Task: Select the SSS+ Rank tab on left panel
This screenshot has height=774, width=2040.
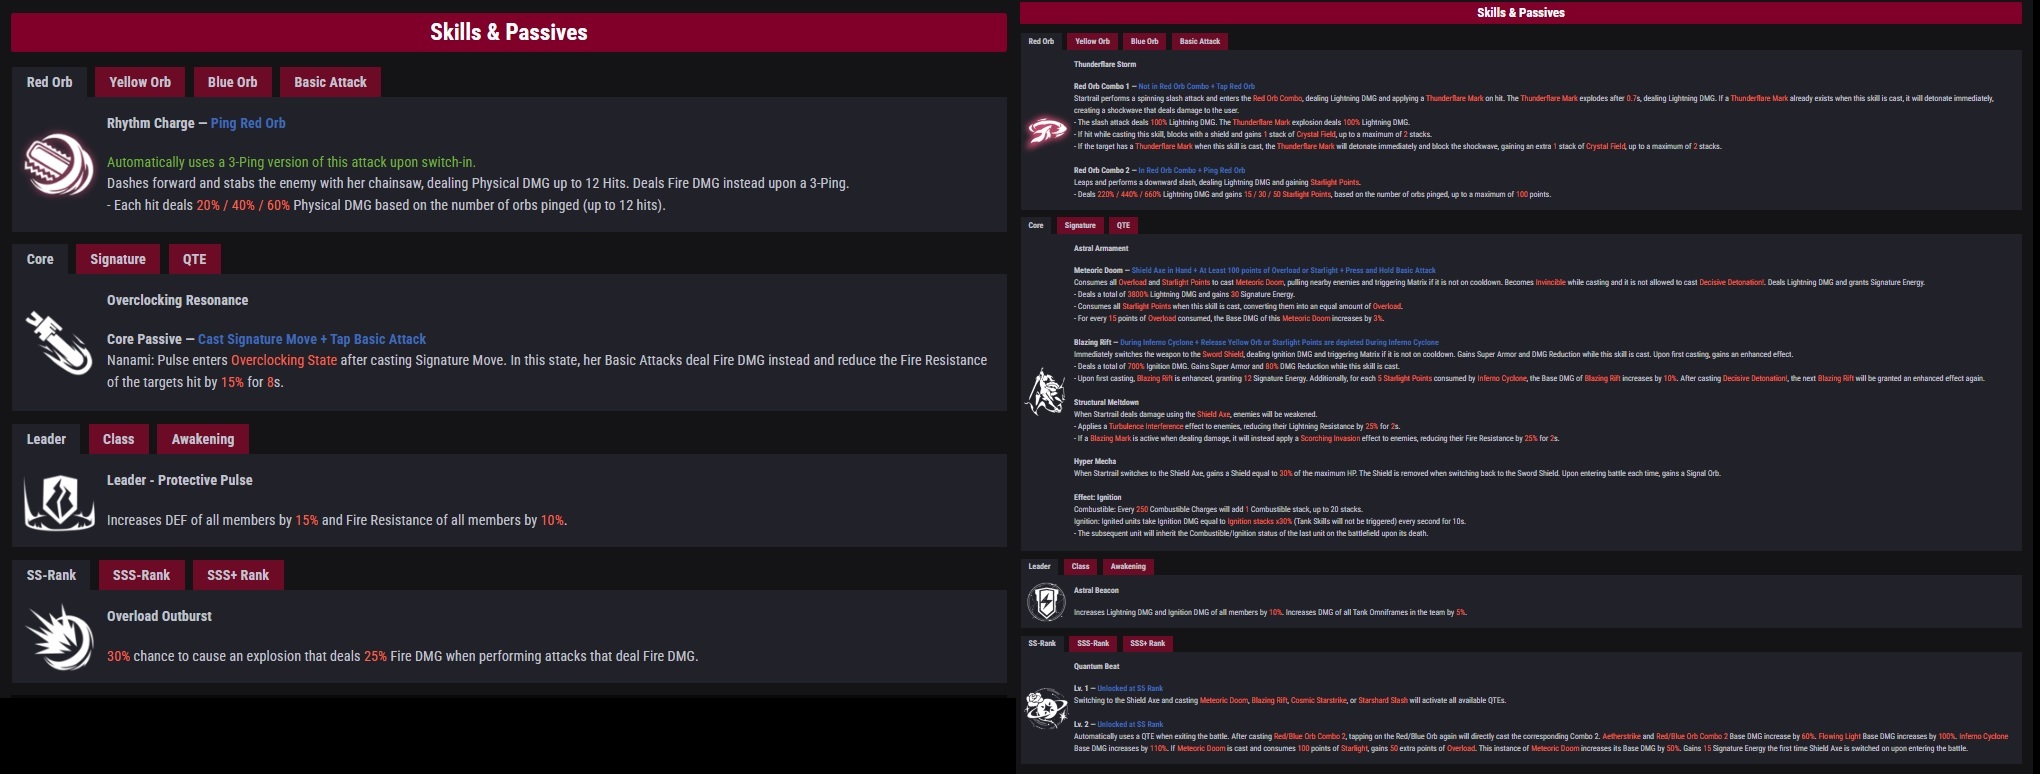Action: tap(238, 575)
